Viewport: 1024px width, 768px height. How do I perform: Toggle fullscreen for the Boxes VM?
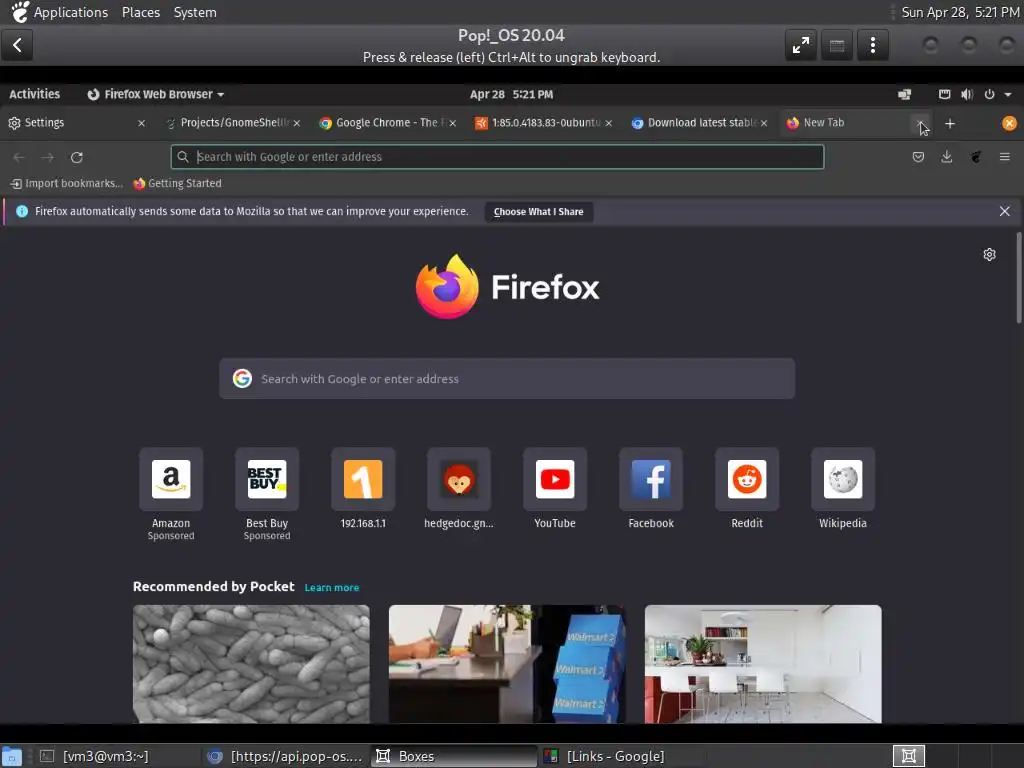click(801, 45)
